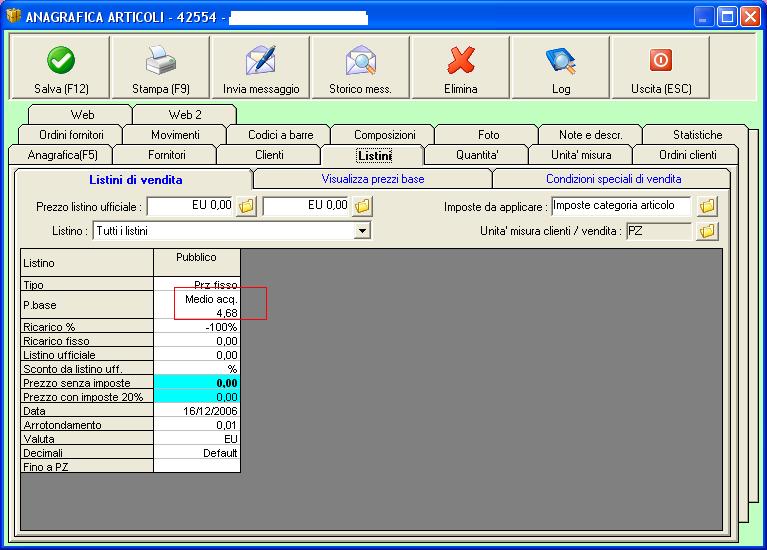Screen dimensions: 767x550
Task: Select the Prezzo senza imposte cyan value
Action: pyautogui.click(x=197, y=383)
